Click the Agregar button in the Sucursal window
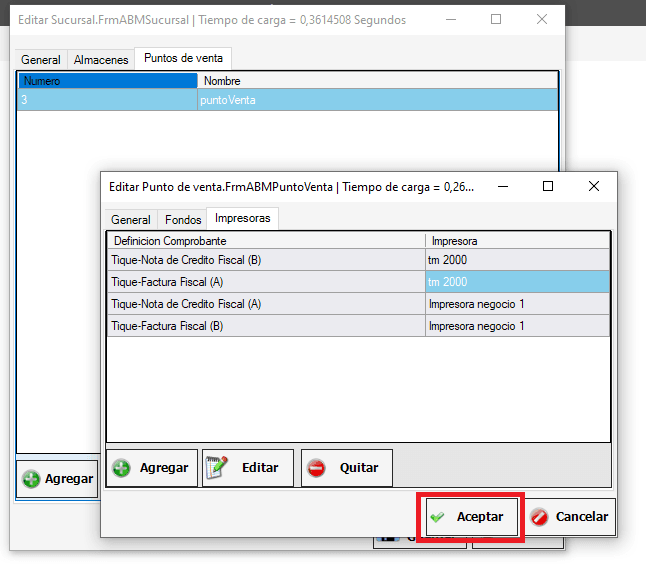The image size is (646, 565). pyautogui.click(x=57, y=479)
